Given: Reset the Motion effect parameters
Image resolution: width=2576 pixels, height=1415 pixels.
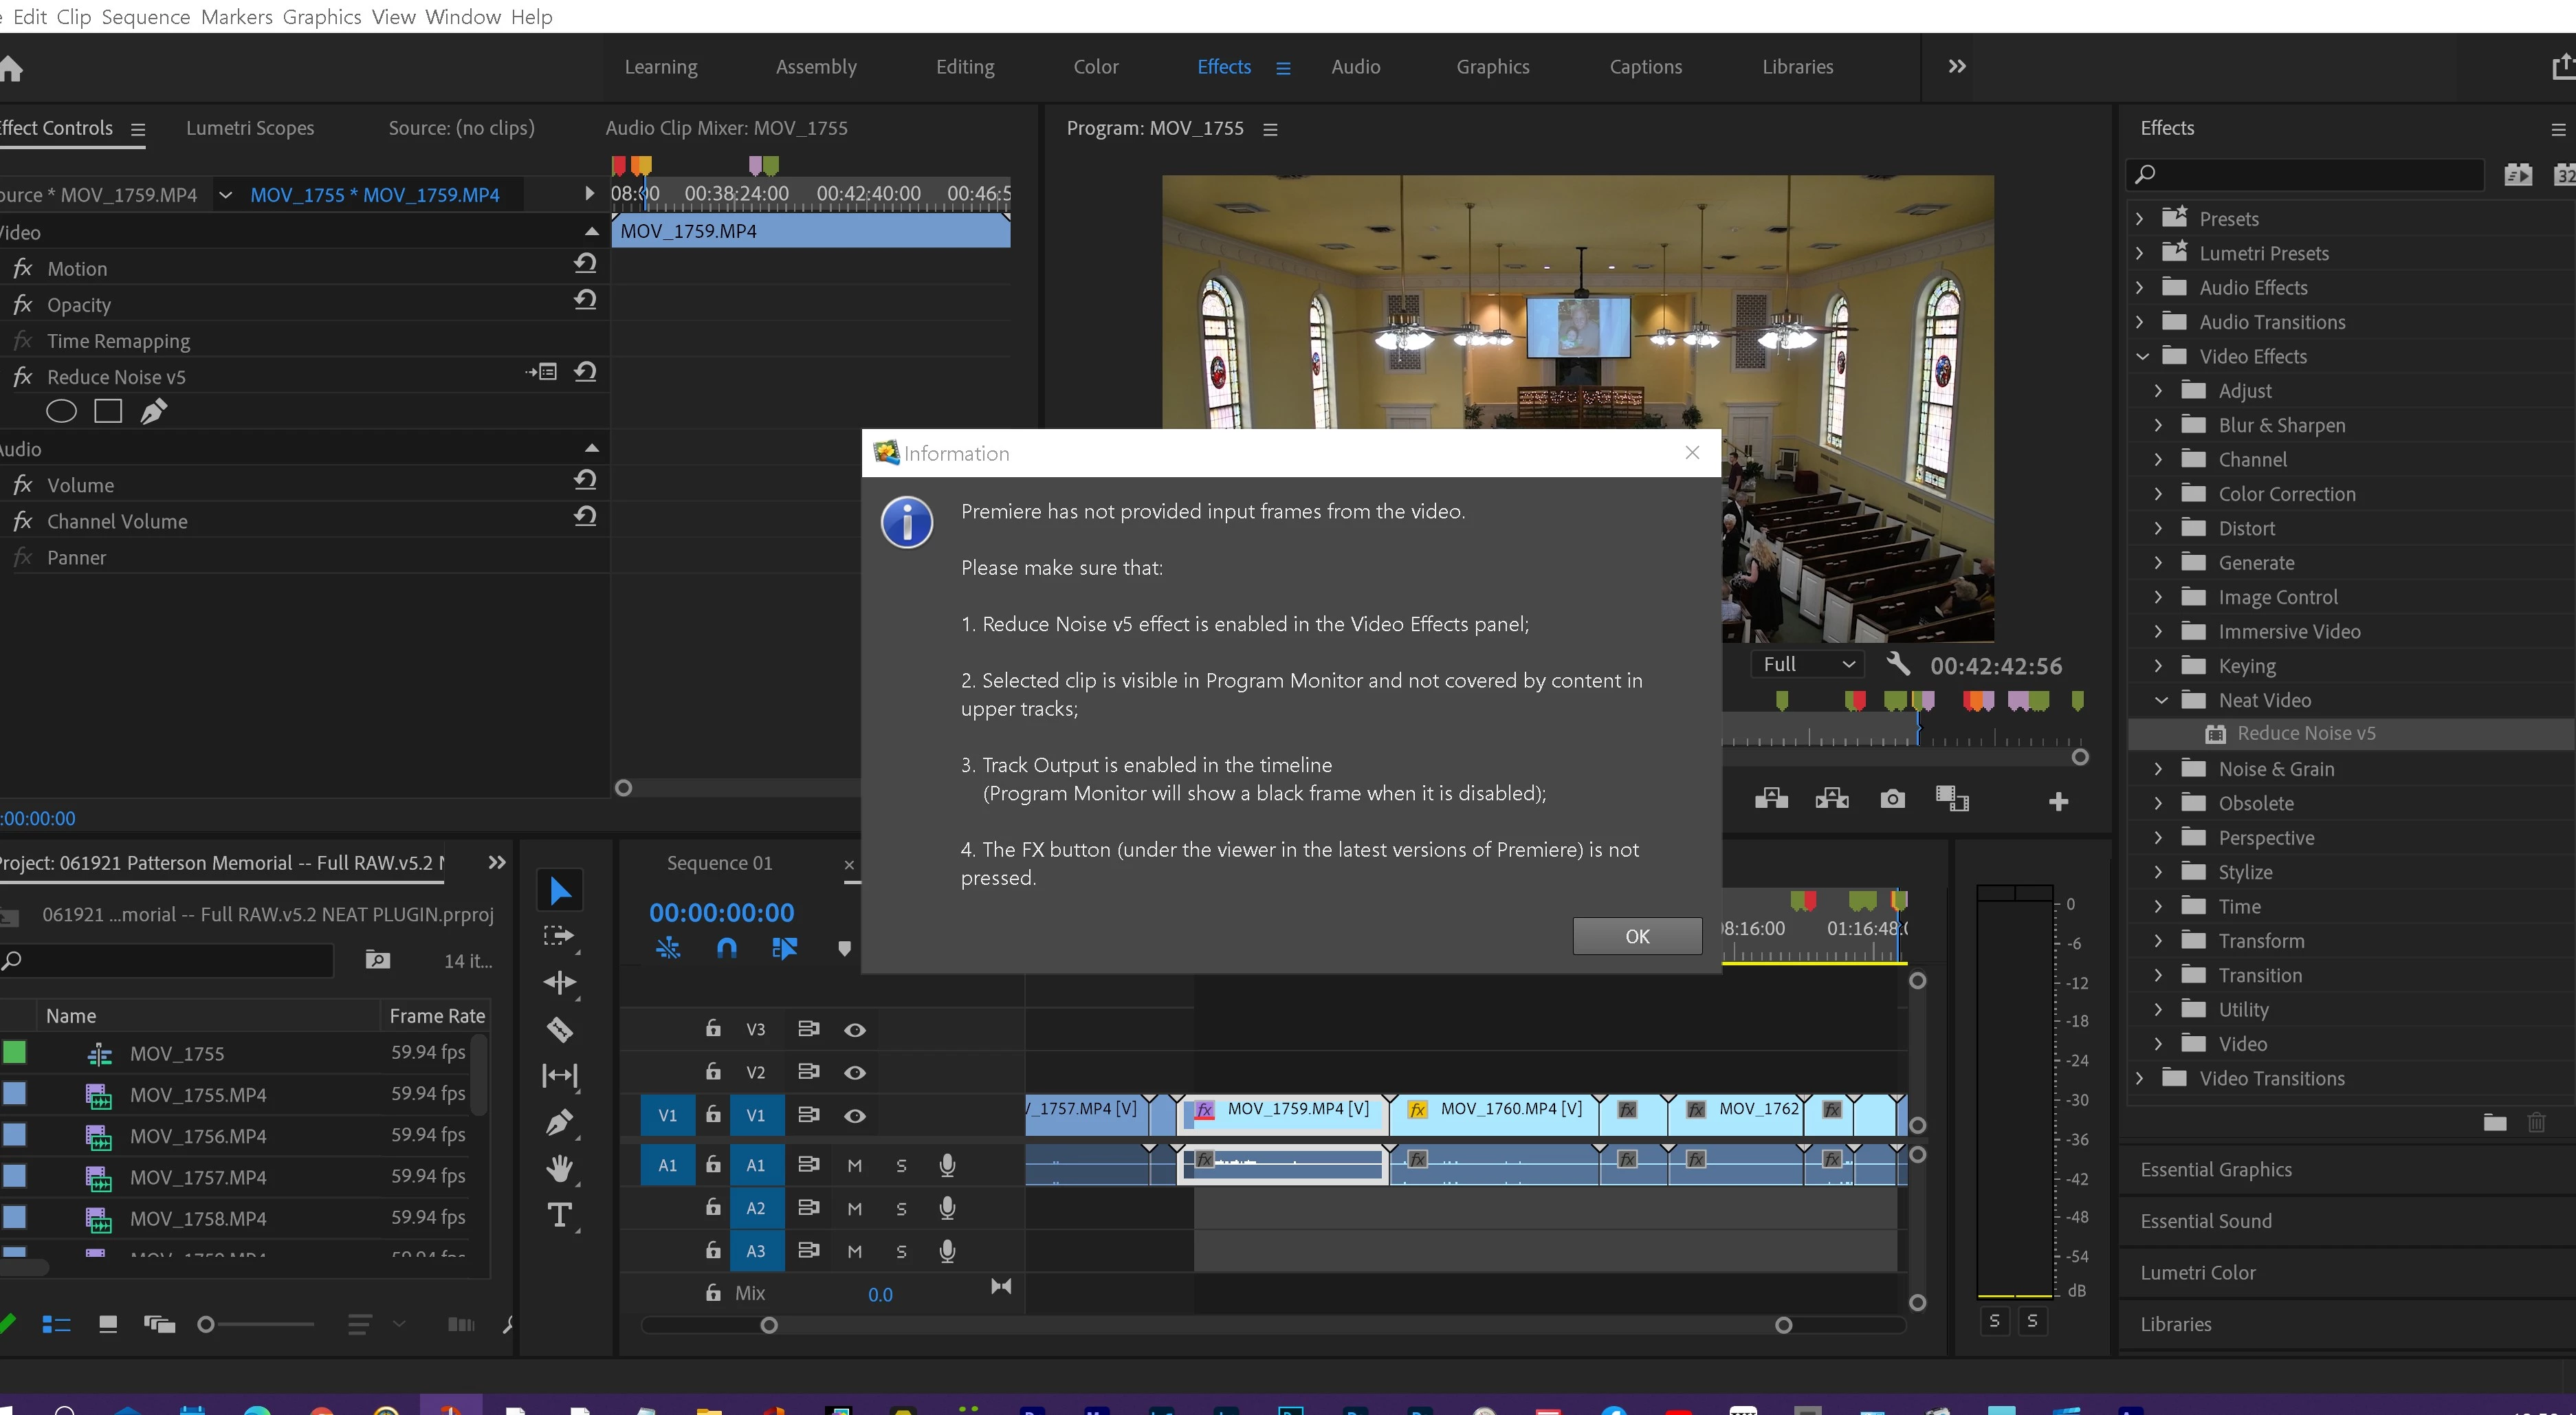Looking at the screenshot, I should tap(585, 264).
